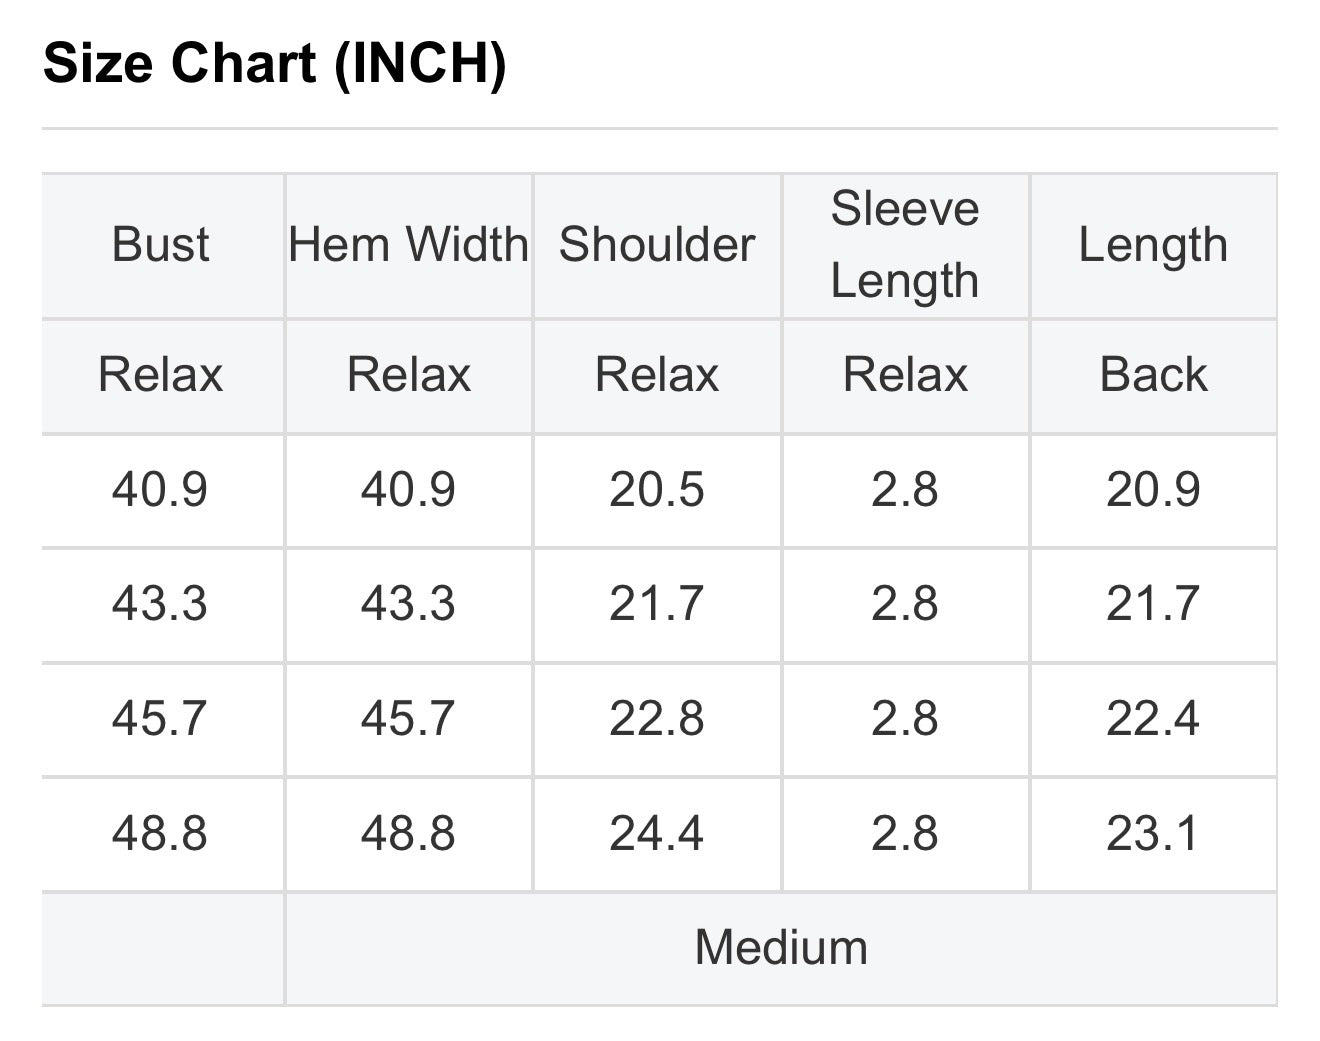Select the Bust column header
The image size is (1320, 1041).
pos(161,245)
